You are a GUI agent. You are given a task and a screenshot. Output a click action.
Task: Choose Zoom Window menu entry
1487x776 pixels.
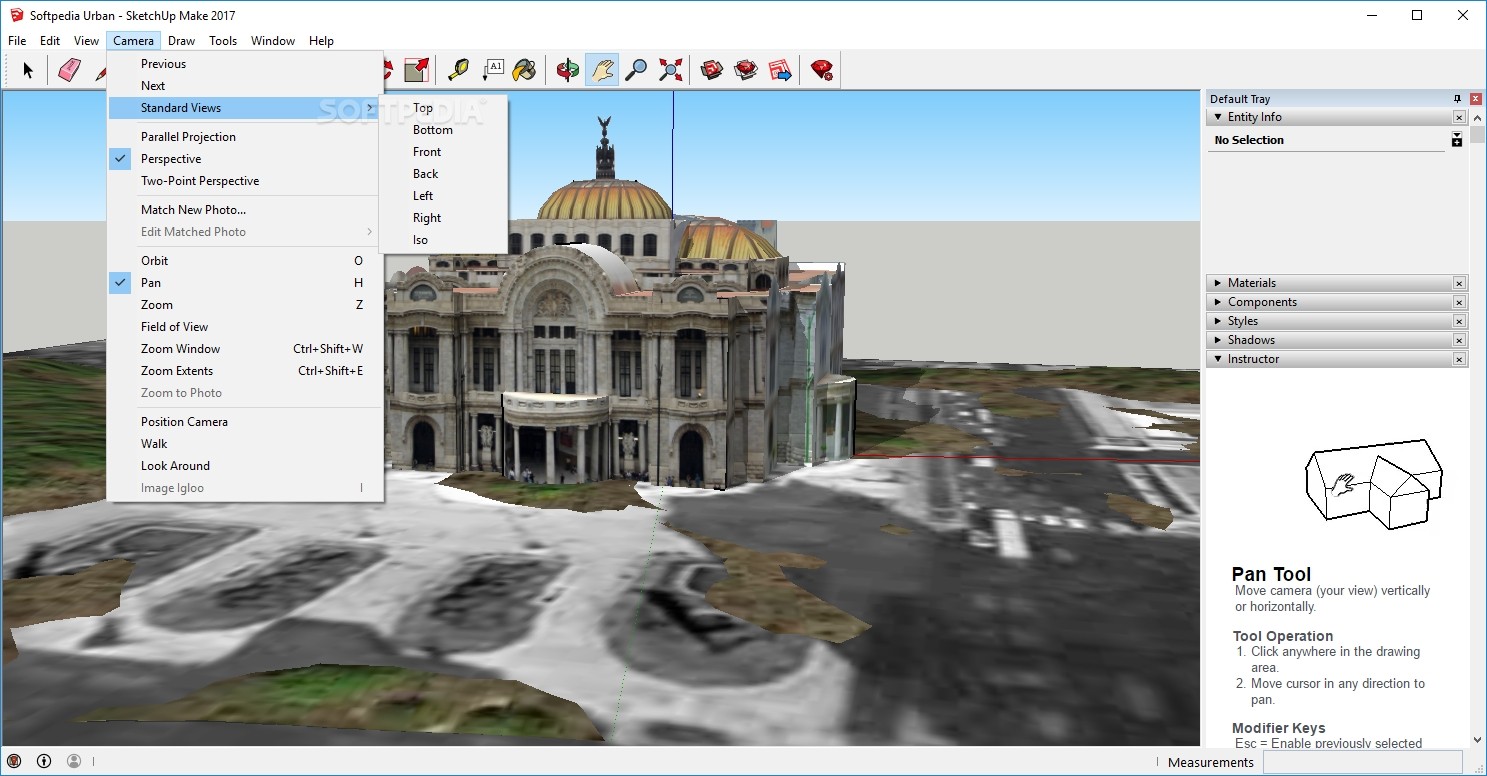click(245, 349)
